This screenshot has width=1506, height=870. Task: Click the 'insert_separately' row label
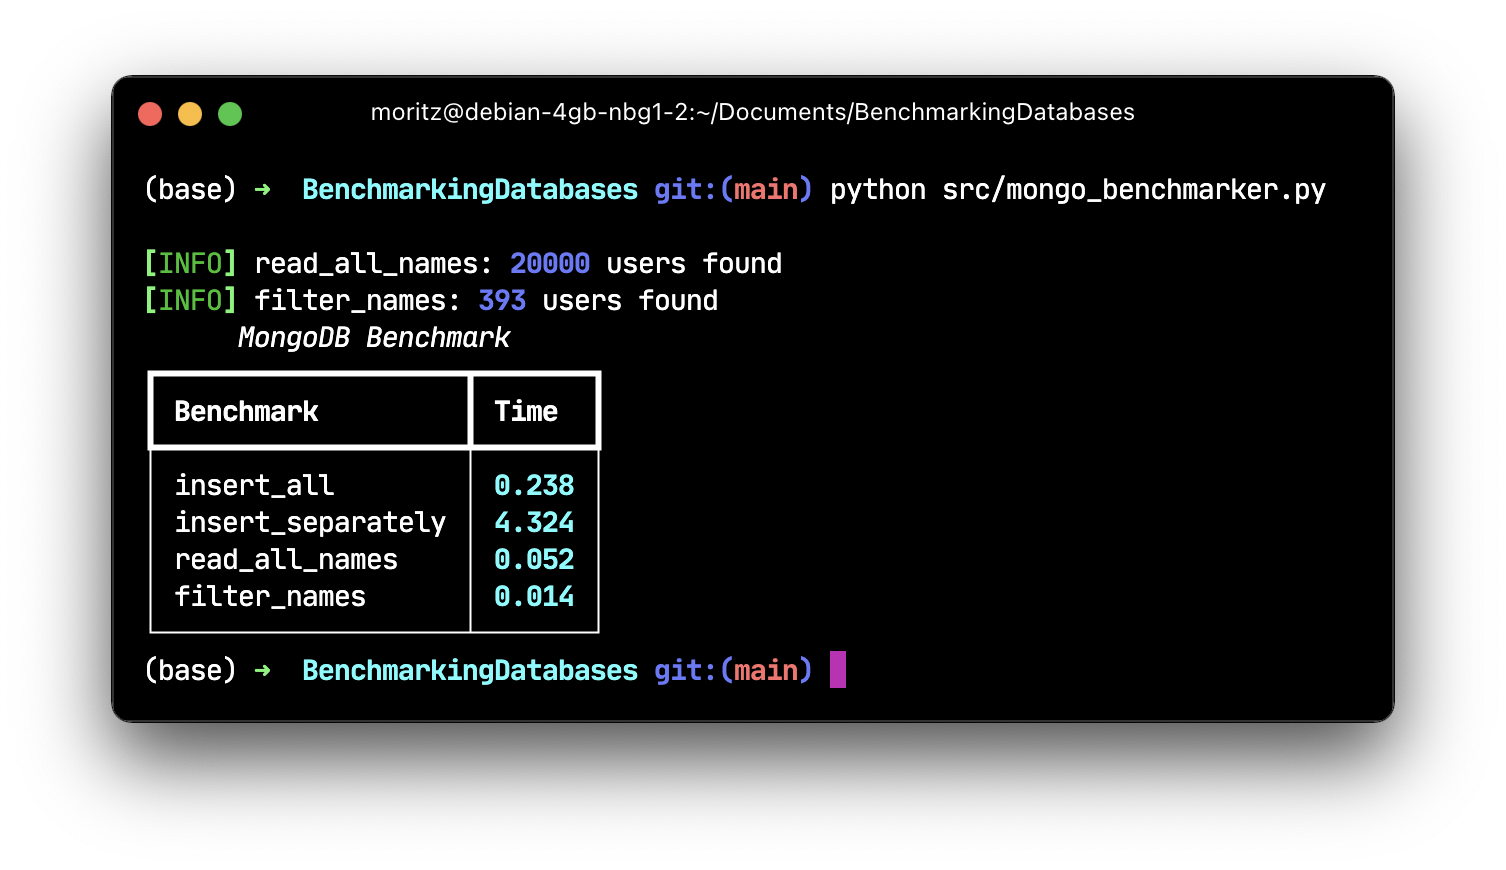pos(310,522)
